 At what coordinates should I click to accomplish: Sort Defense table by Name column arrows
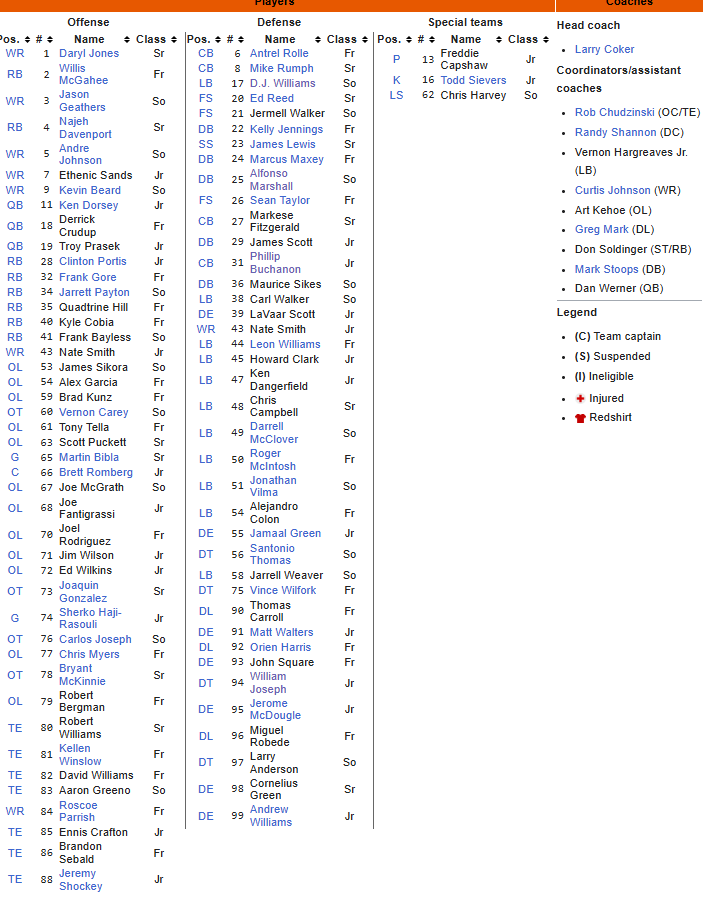[317, 39]
